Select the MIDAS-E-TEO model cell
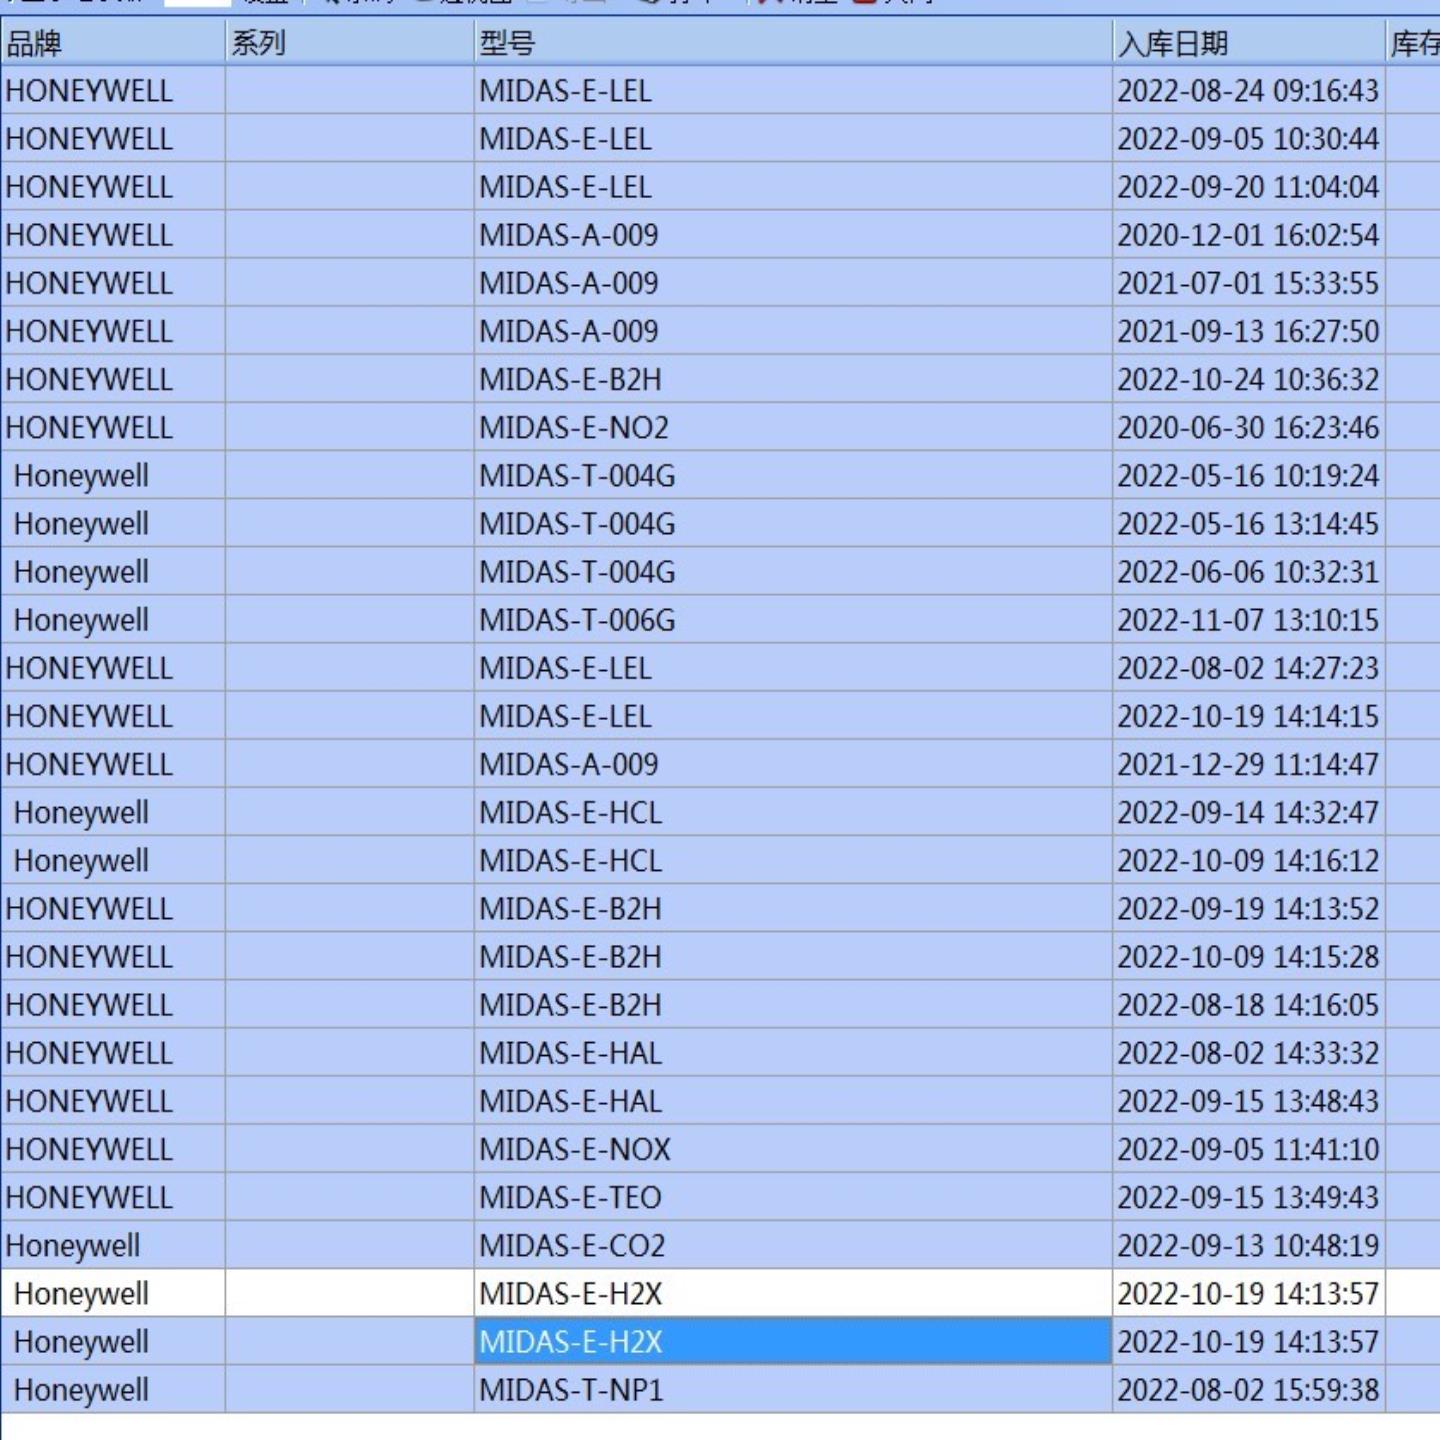This screenshot has height=1440, width=1440. click(x=793, y=1197)
